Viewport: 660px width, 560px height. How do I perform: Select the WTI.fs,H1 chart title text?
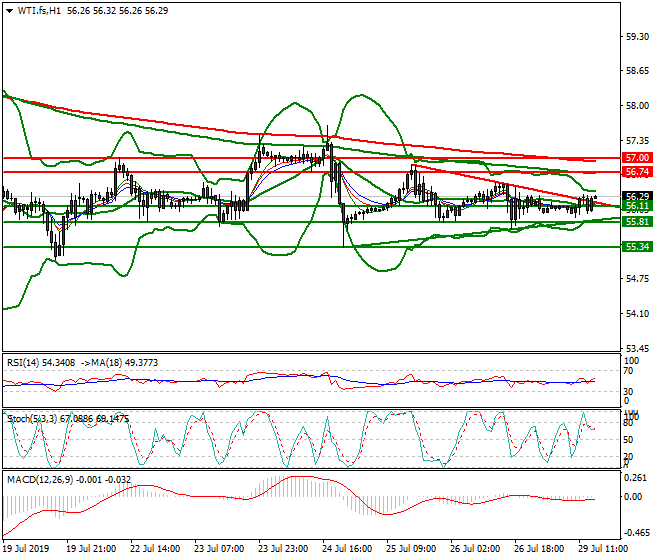point(39,11)
